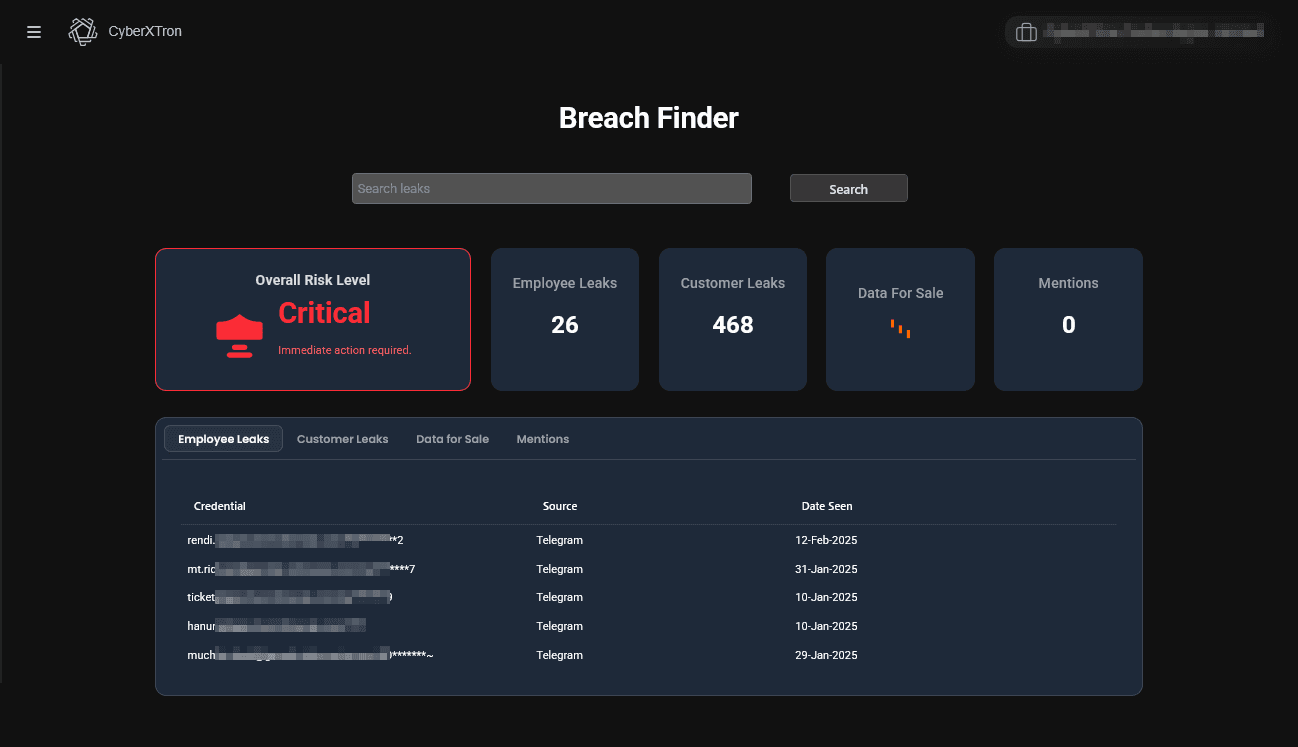Click the orange bar-chart icon on Data For Sale card

(899, 330)
